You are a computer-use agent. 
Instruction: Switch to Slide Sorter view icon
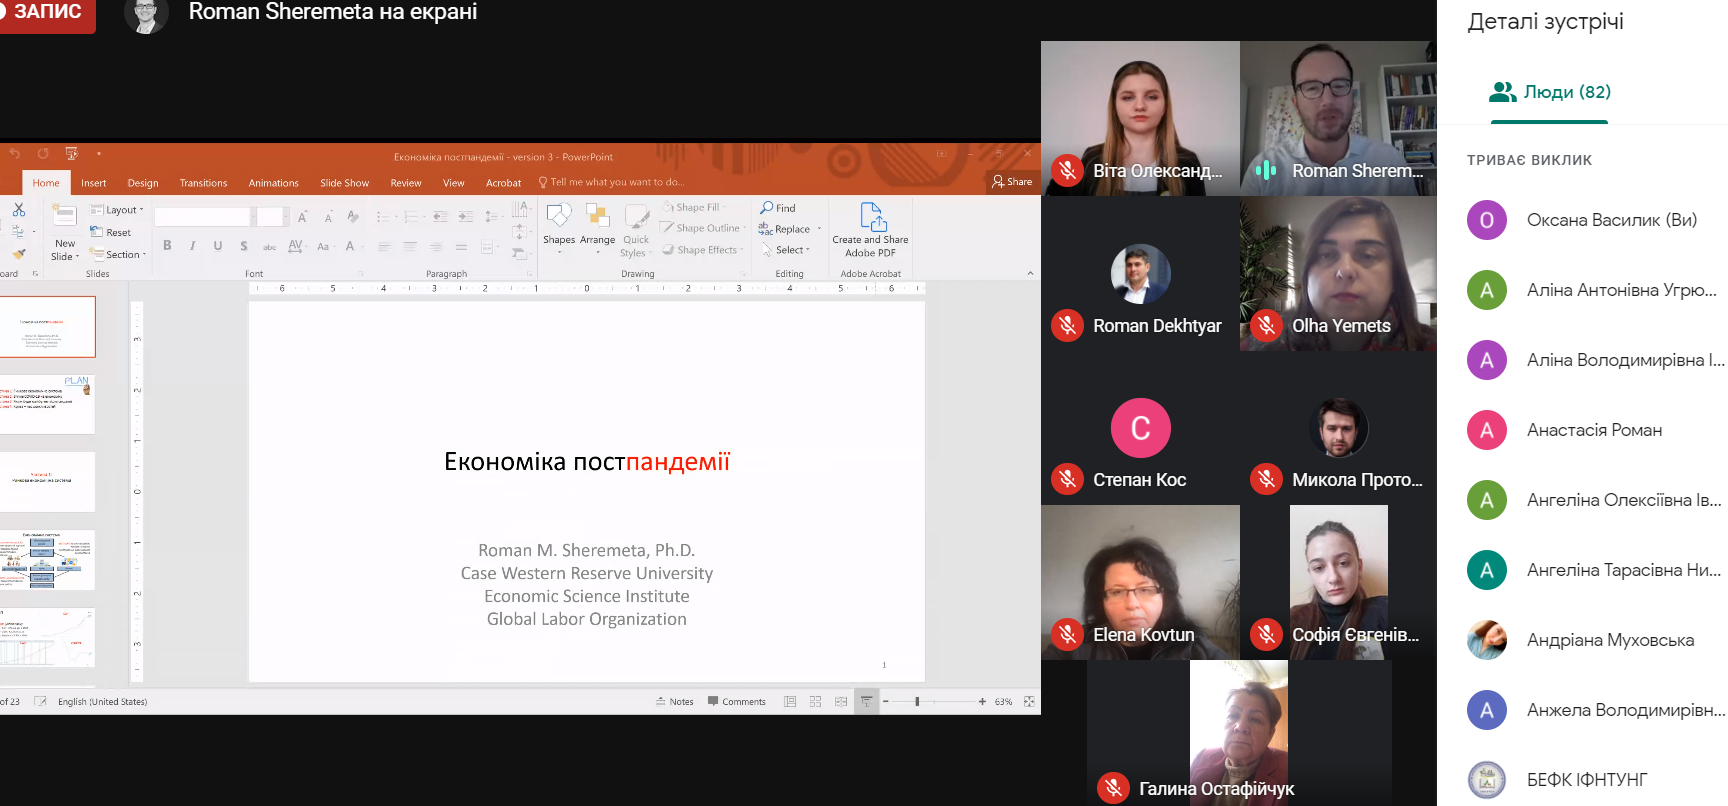tap(815, 702)
